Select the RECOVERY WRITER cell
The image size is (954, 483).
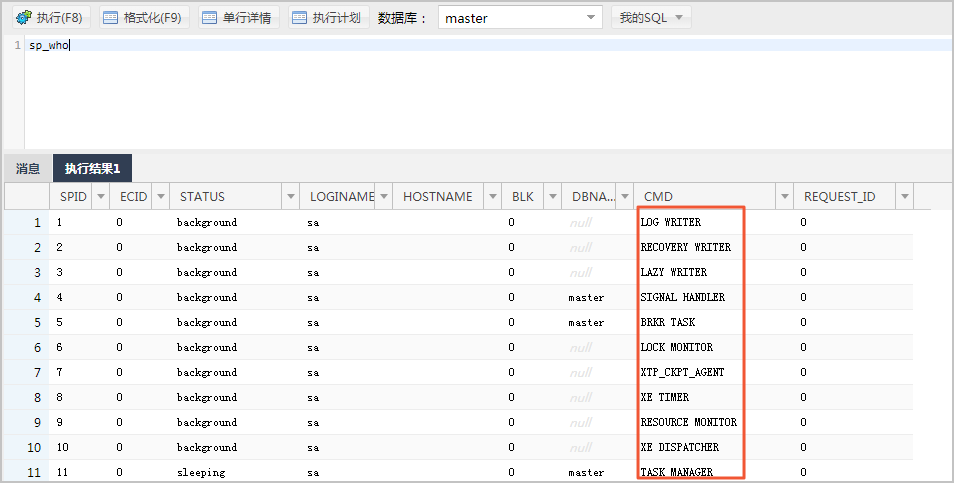(x=686, y=247)
